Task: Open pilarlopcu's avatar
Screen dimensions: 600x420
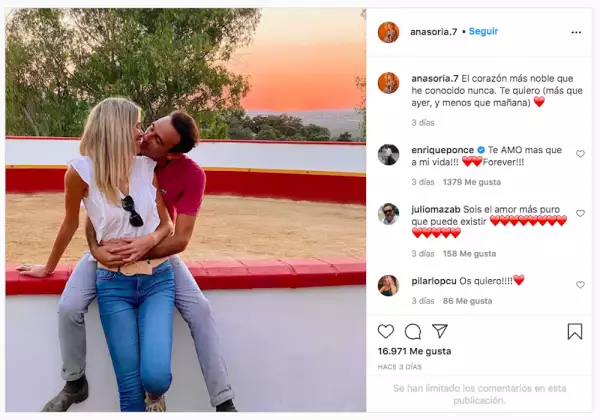Action: click(x=388, y=285)
